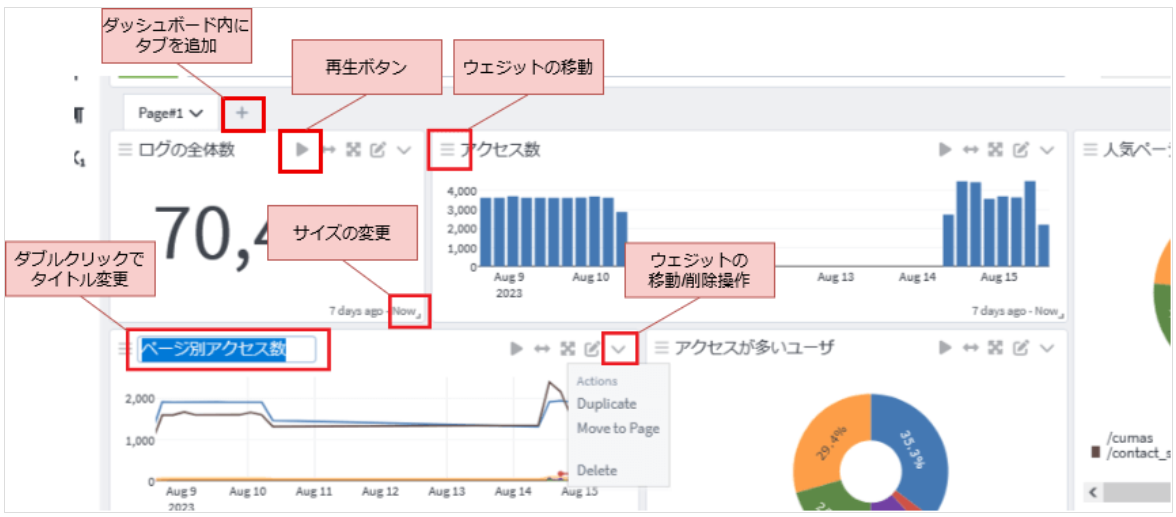This screenshot has width=1176, height=517.
Task: Click the plus icon to add a dashboard tab
Action: click(242, 113)
